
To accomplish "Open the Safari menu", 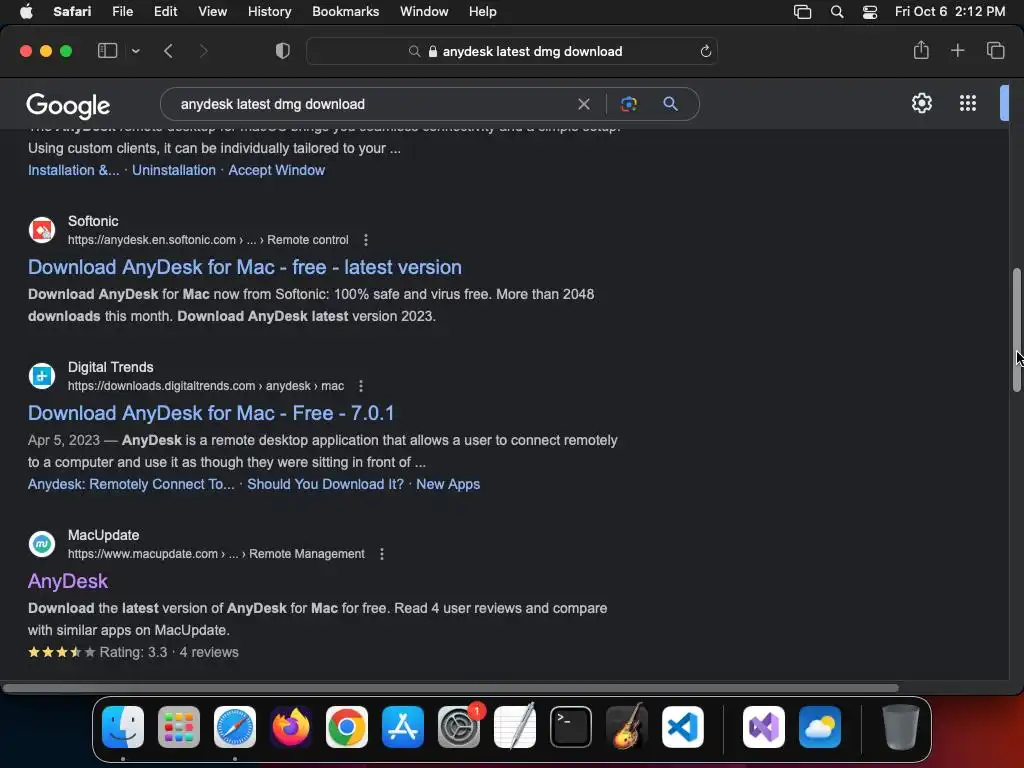I will [x=72, y=11].
